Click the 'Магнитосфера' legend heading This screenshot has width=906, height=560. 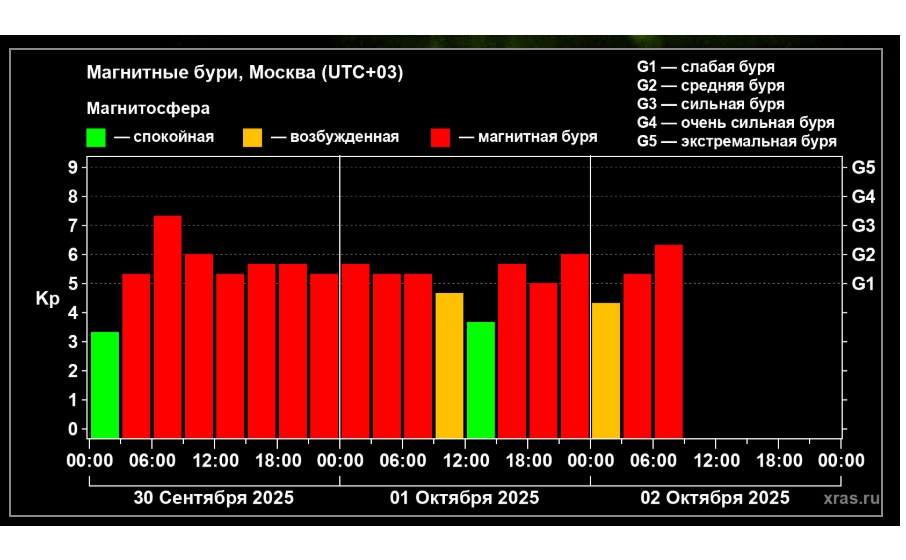point(148,108)
